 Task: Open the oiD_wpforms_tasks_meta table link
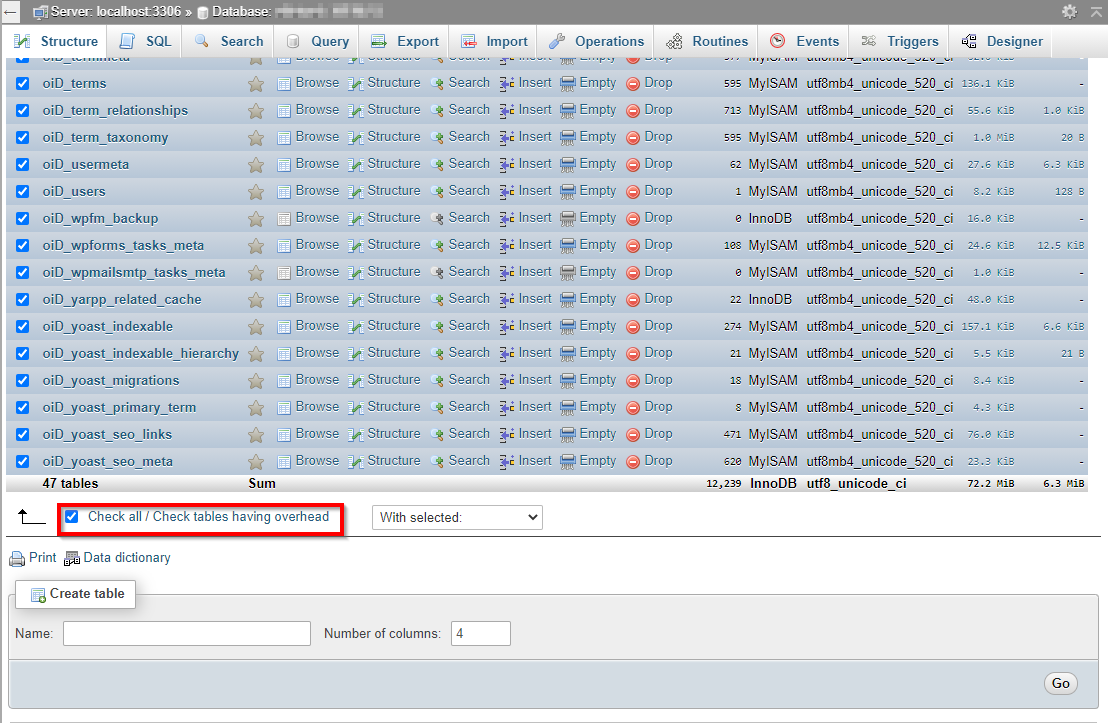pyautogui.click(x=123, y=246)
